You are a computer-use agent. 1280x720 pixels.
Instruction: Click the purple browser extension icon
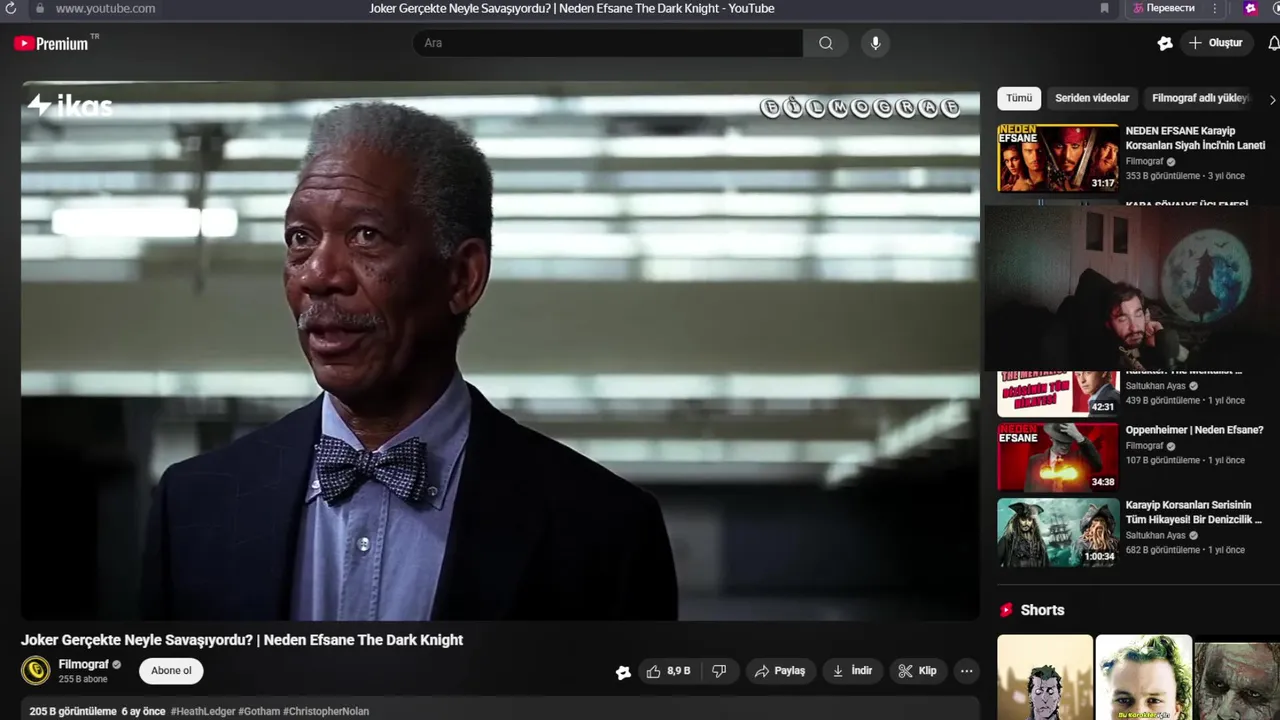tap(1250, 8)
